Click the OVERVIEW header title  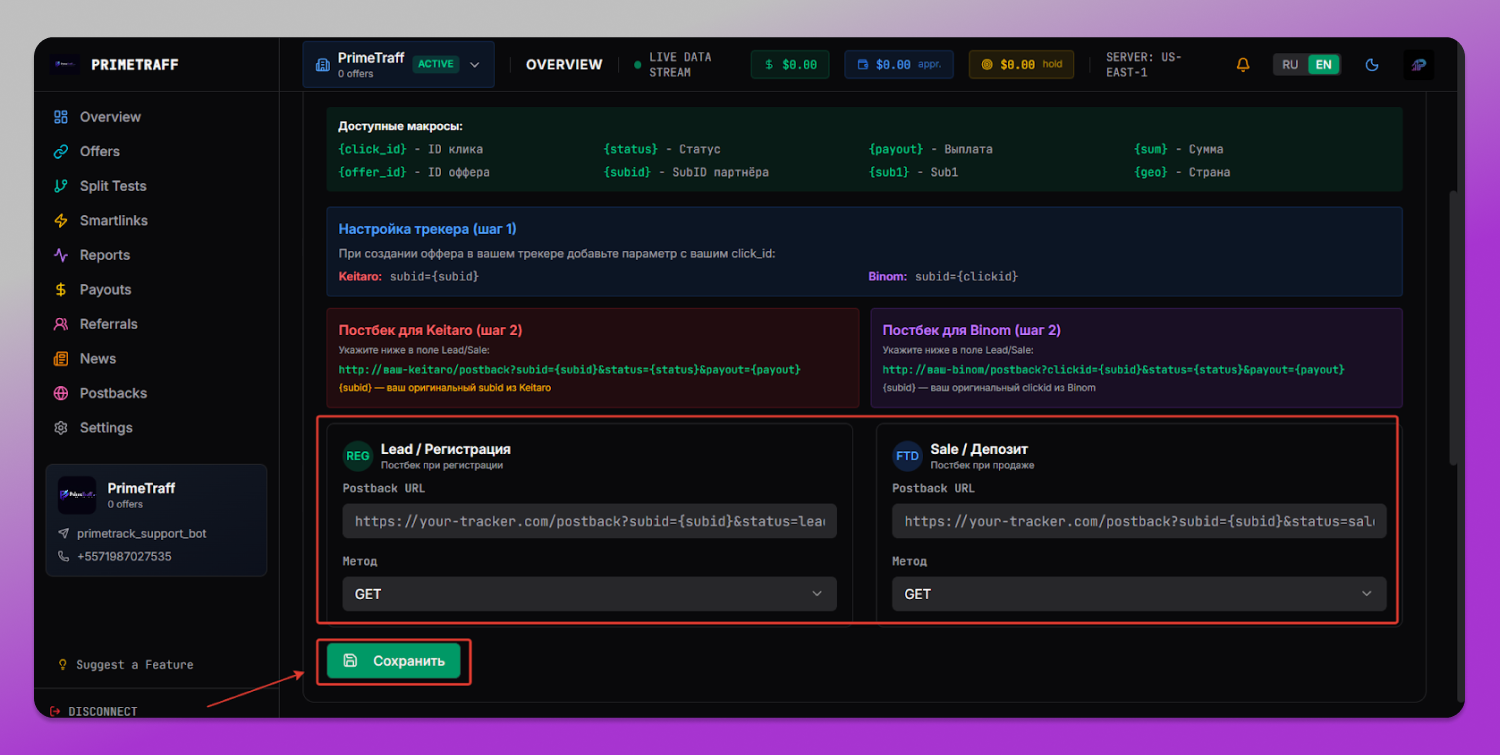pyautogui.click(x=564, y=65)
